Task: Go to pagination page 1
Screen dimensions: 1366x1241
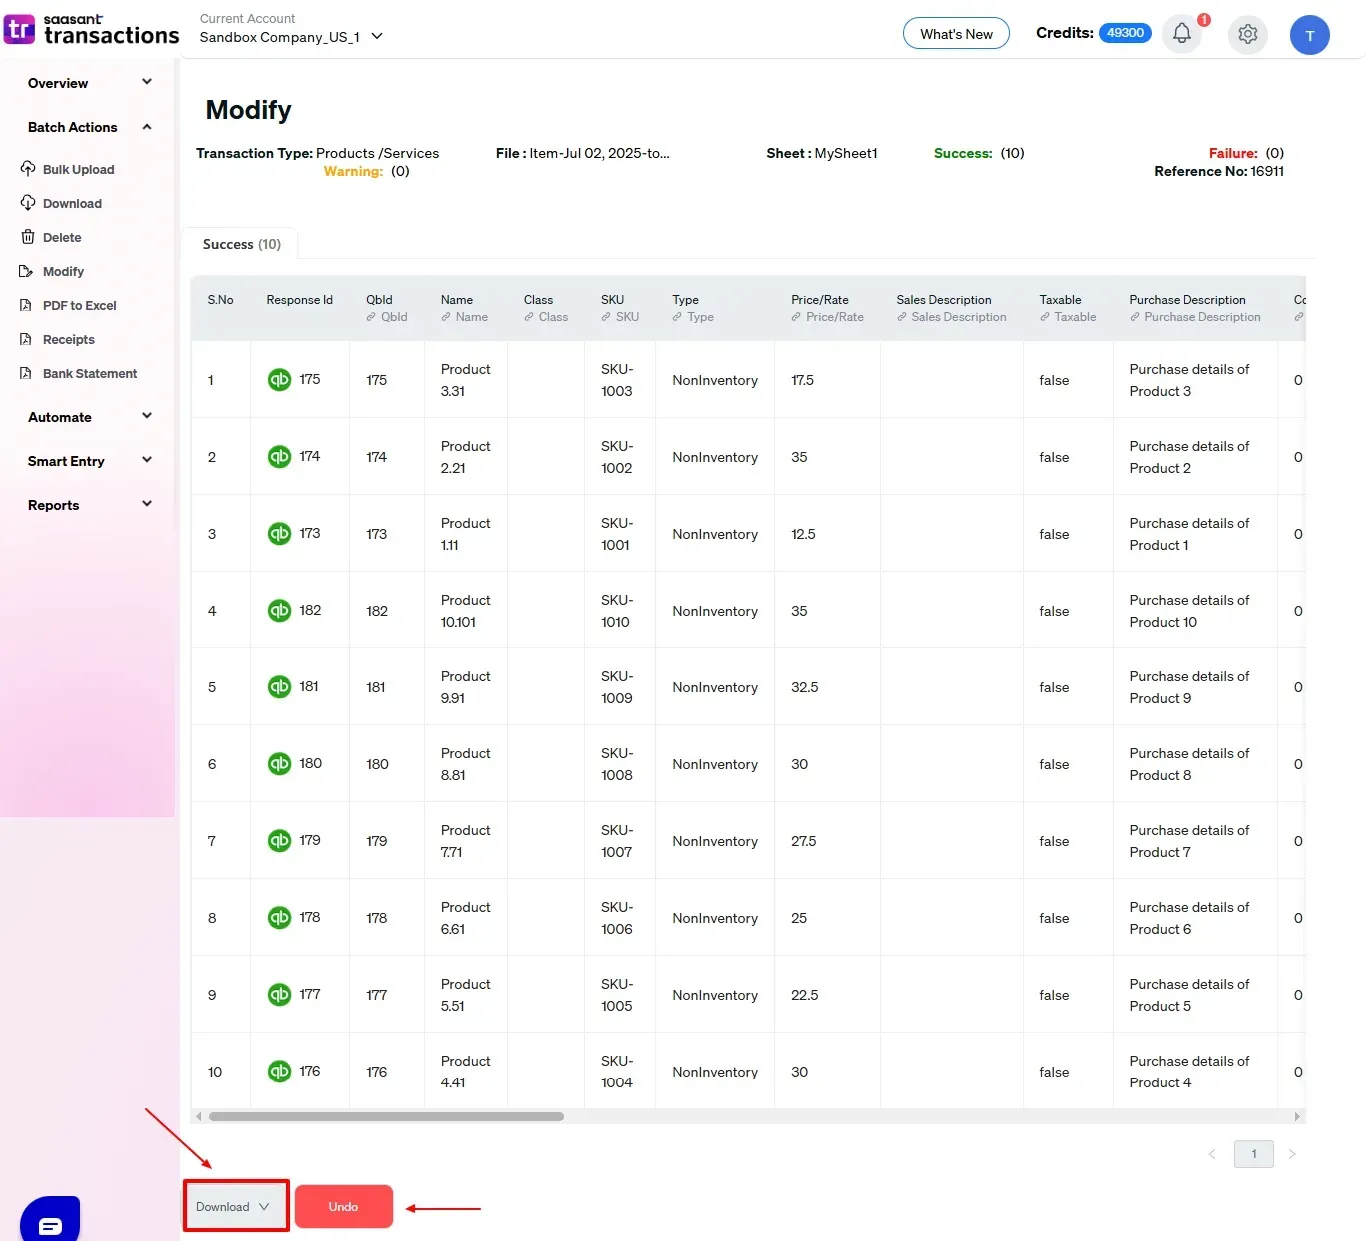Action: pyautogui.click(x=1254, y=1154)
